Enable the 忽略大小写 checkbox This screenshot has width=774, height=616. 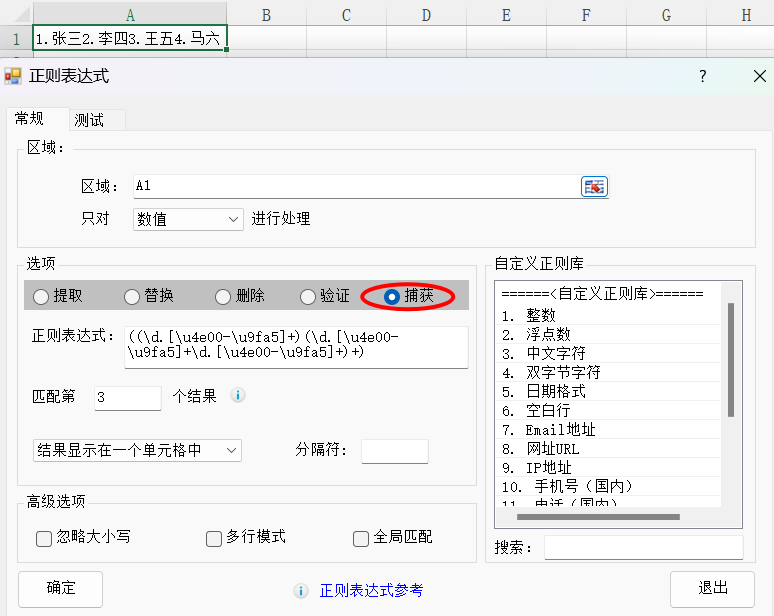pyautogui.click(x=44, y=538)
